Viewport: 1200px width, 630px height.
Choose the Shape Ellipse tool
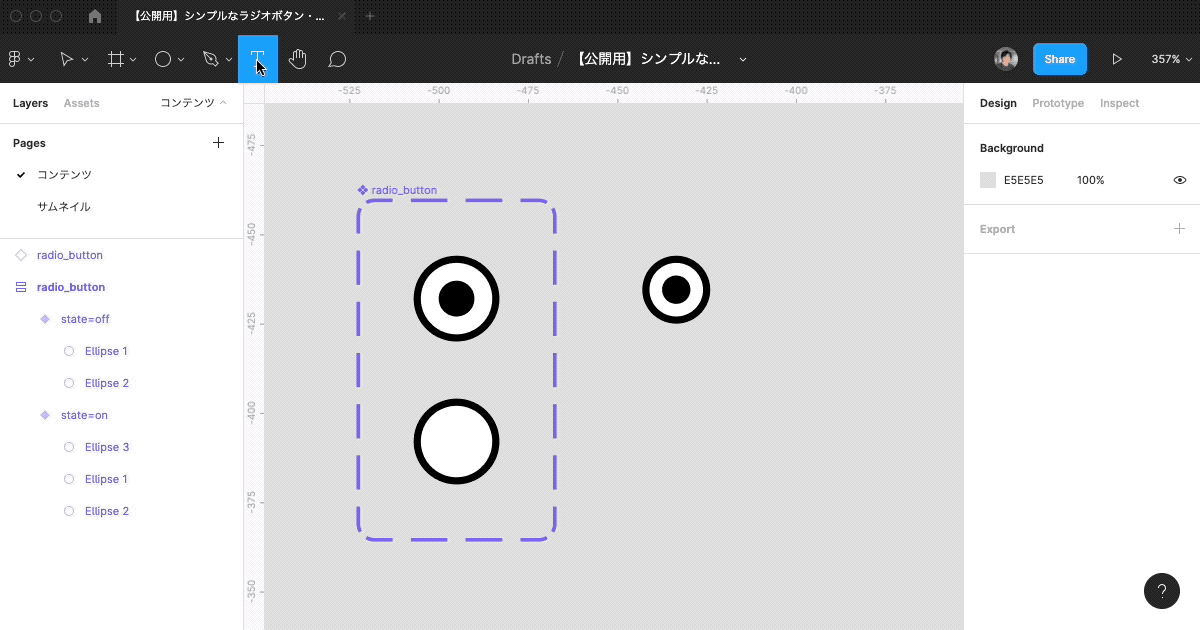pyautogui.click(x=163, y=59)
